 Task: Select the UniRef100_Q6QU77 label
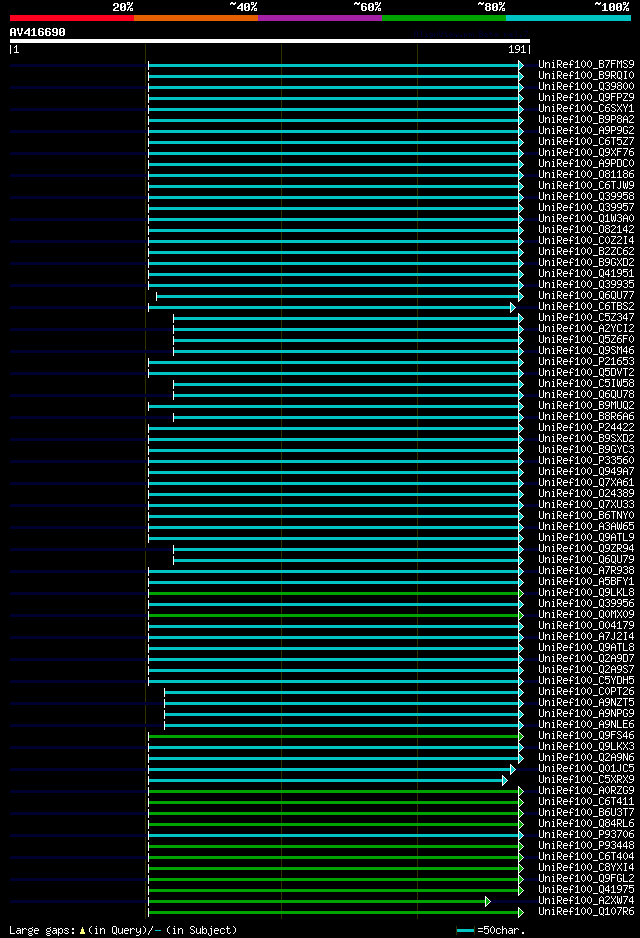point(586,296)
